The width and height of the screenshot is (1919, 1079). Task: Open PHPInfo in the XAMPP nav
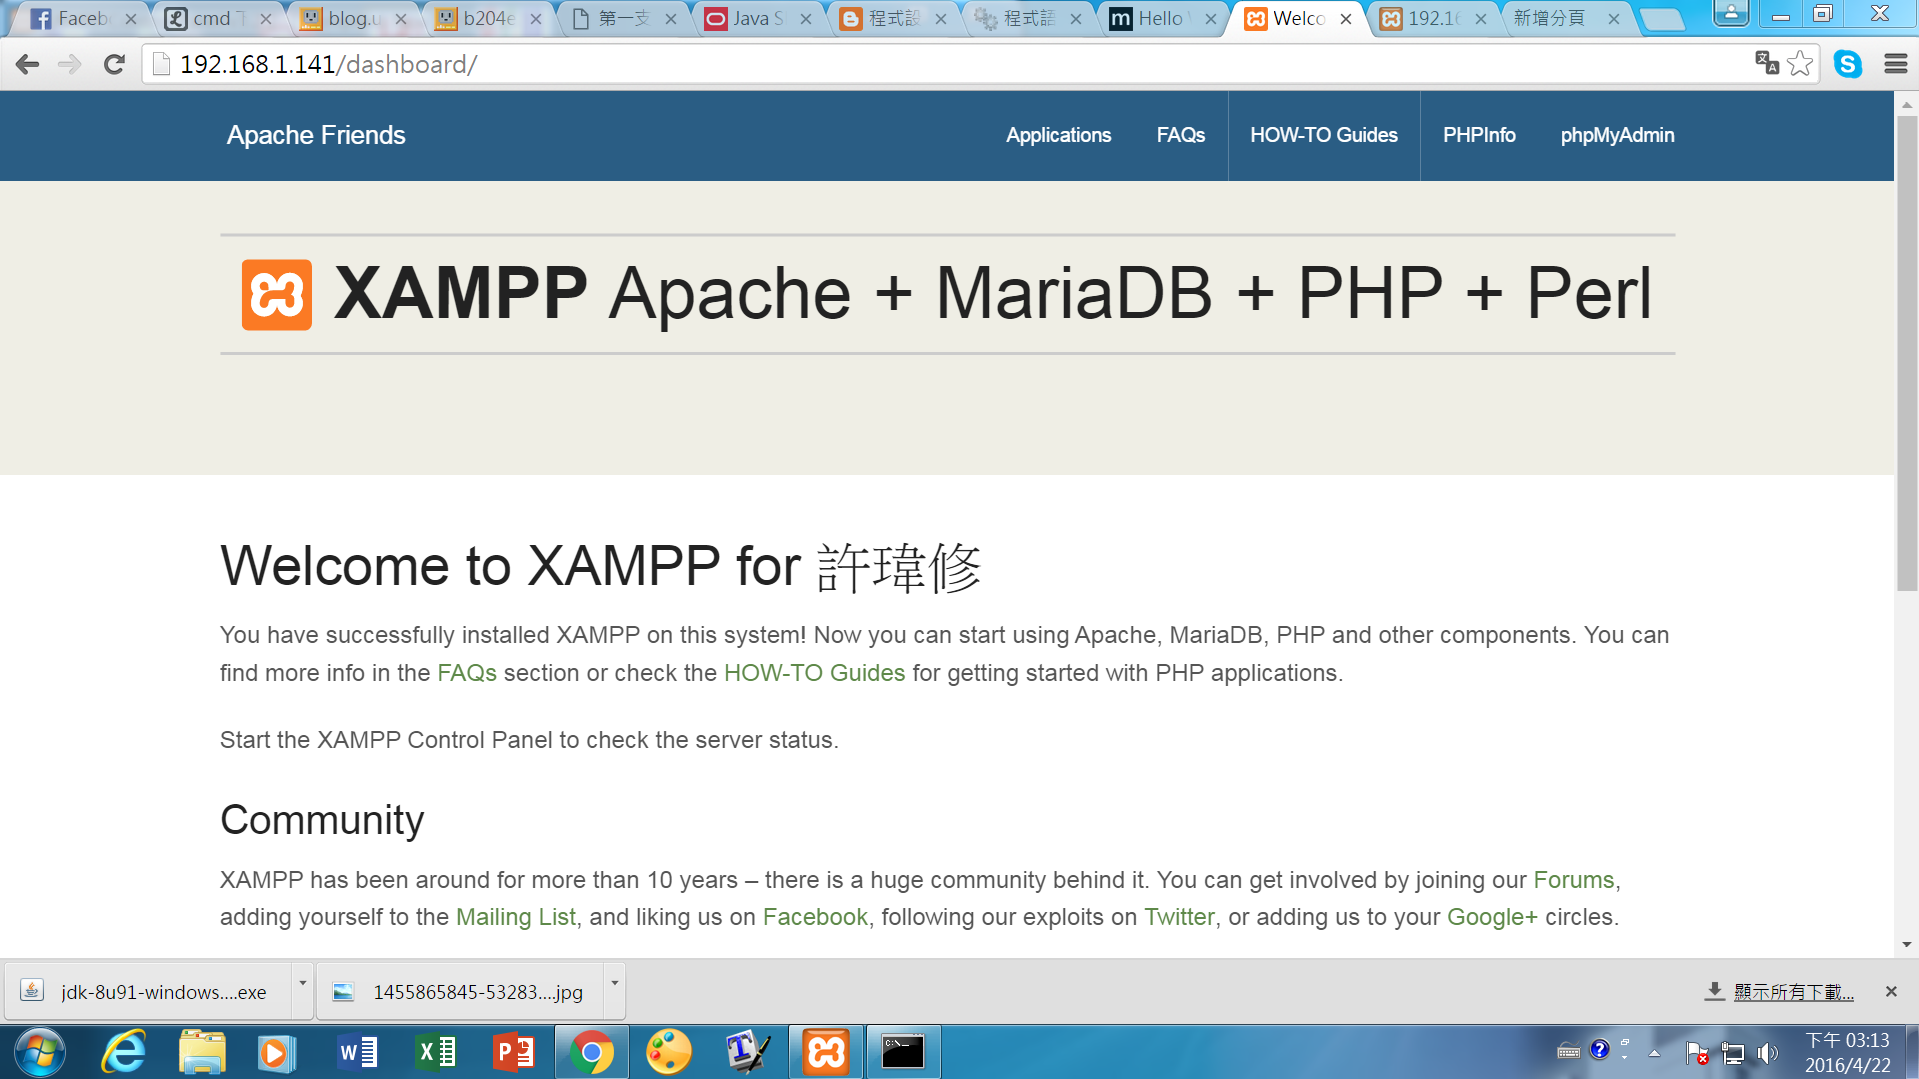tap(1479, 135)
